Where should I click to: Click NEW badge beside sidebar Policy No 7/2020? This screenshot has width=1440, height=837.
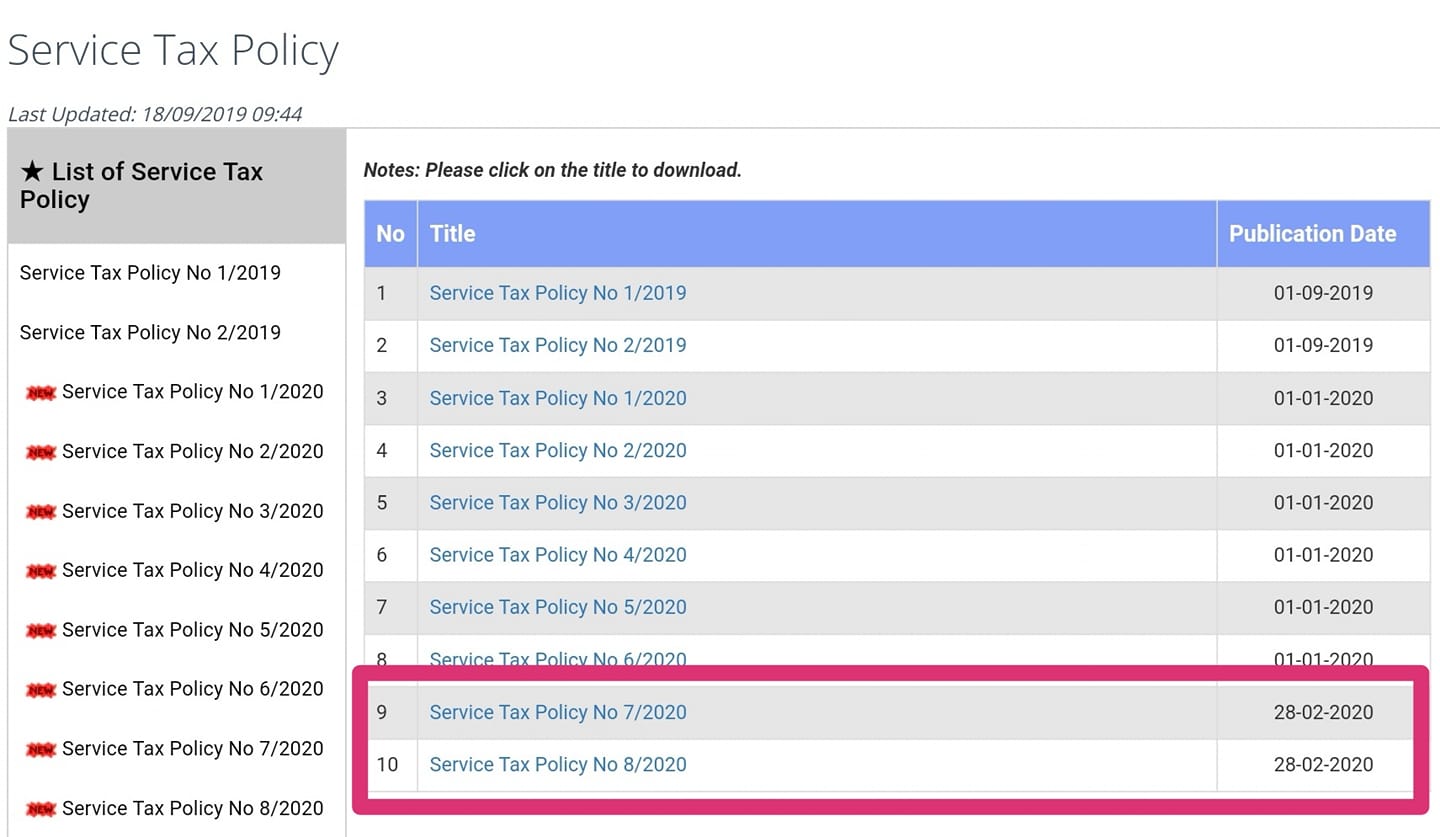40,750
